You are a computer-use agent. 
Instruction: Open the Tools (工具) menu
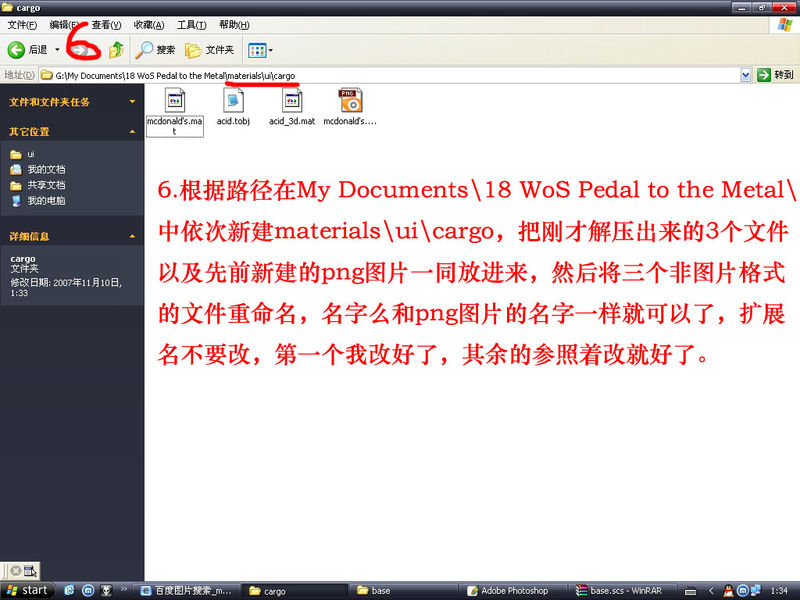coord(191,24)
